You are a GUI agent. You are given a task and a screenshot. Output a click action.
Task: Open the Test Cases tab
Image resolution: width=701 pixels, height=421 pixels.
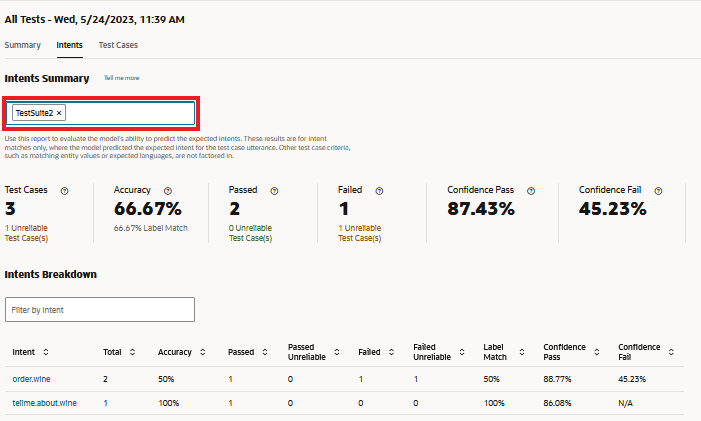click(118, 45)
